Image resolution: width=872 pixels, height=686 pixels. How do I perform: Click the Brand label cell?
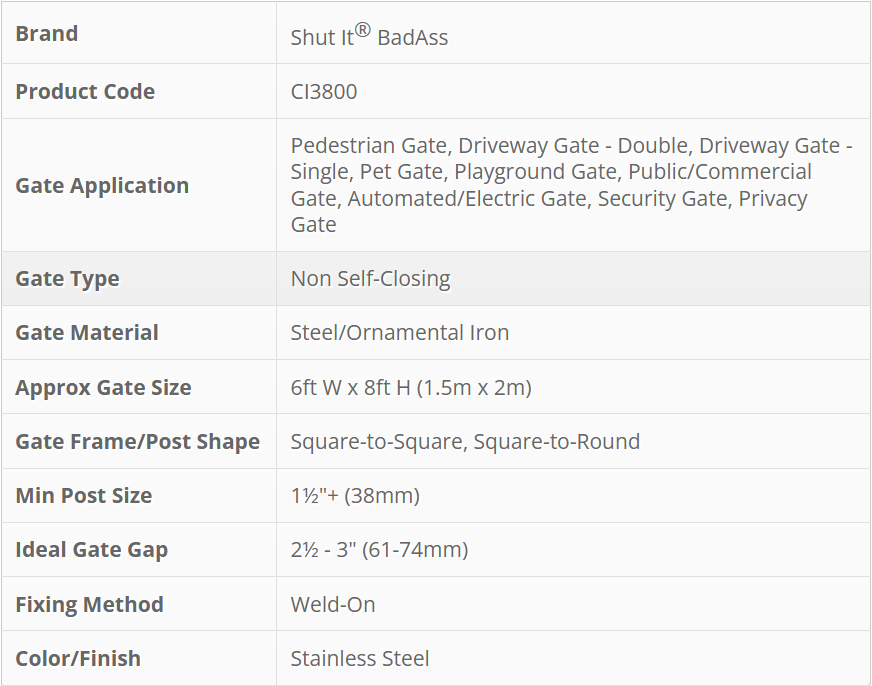pos(47,34)
